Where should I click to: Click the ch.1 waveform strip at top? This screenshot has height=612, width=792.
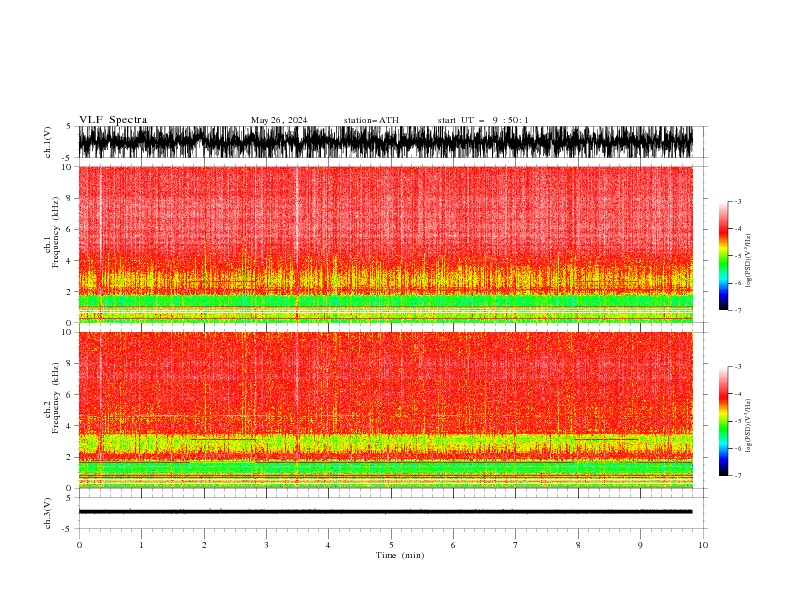(x=385, y=142)
